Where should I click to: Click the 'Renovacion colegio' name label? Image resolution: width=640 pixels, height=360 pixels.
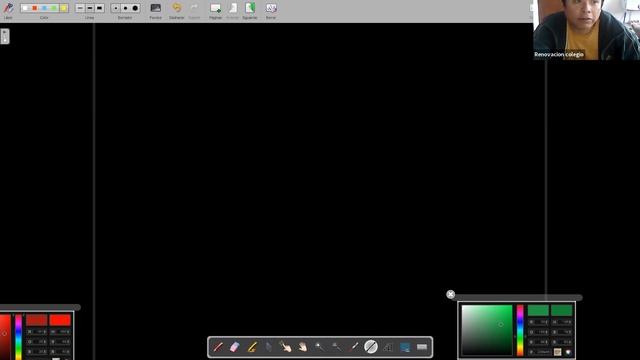tap(559, 54)
